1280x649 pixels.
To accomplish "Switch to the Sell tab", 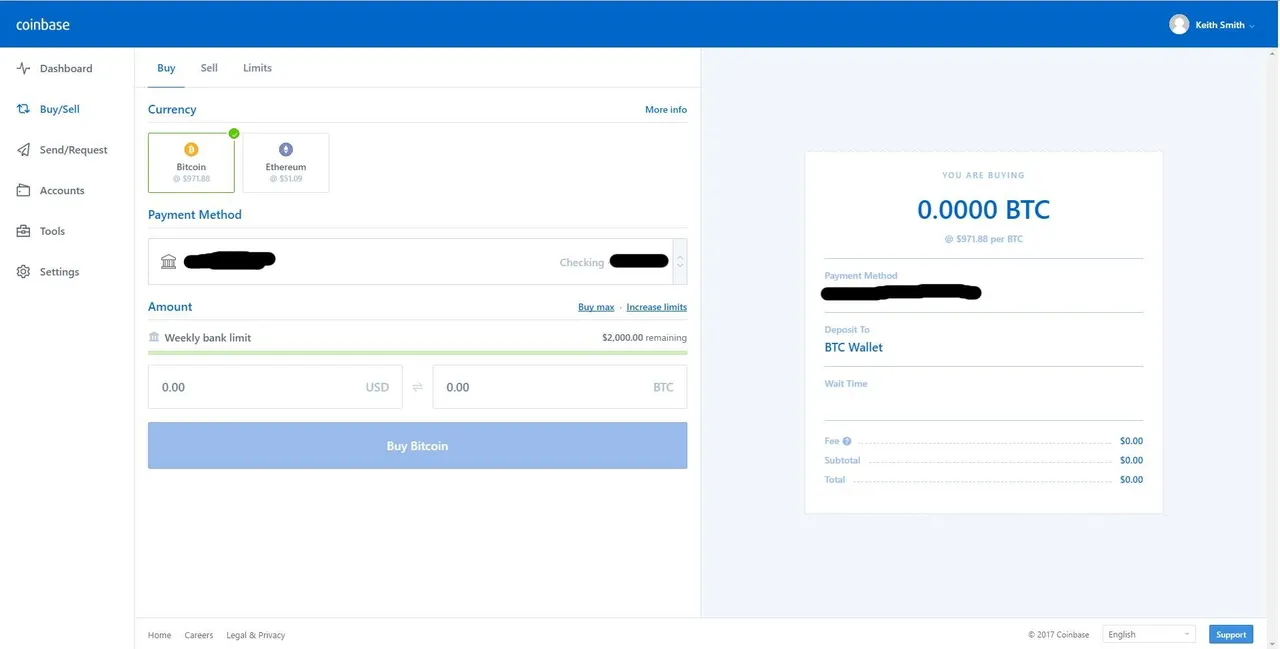I will [x=209, y=68].
